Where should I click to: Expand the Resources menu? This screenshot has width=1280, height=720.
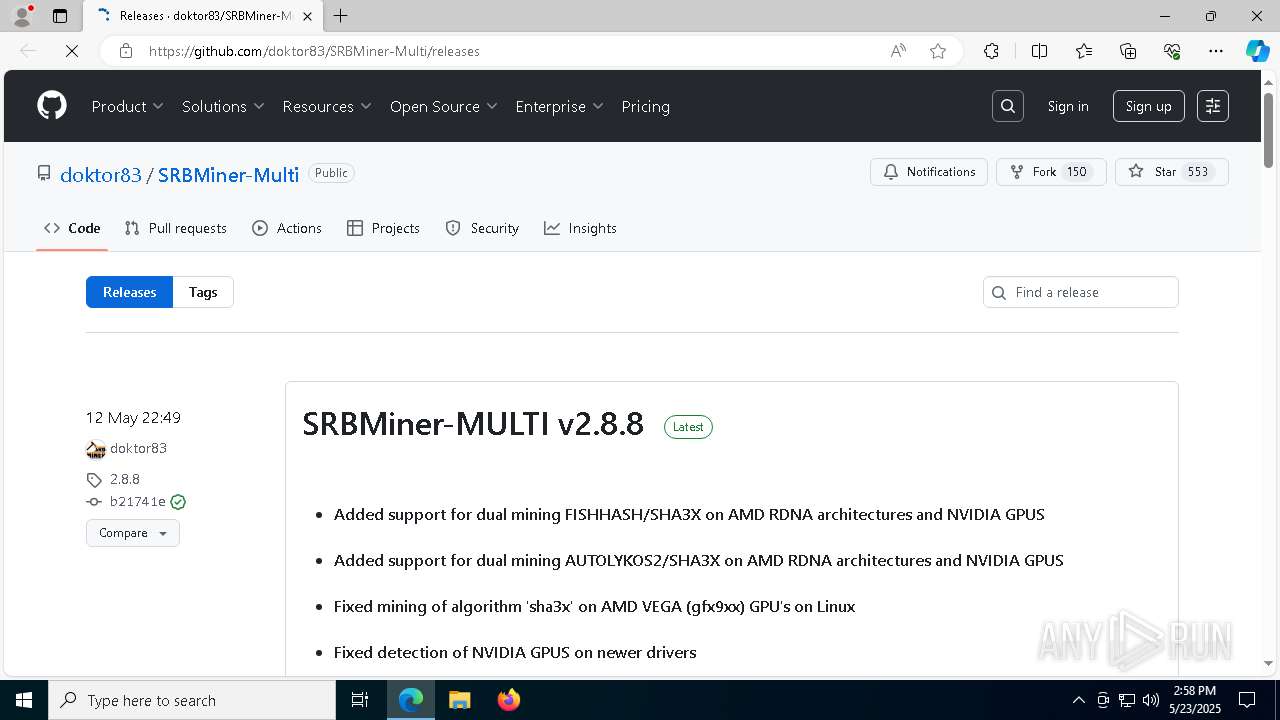point(327,106)
